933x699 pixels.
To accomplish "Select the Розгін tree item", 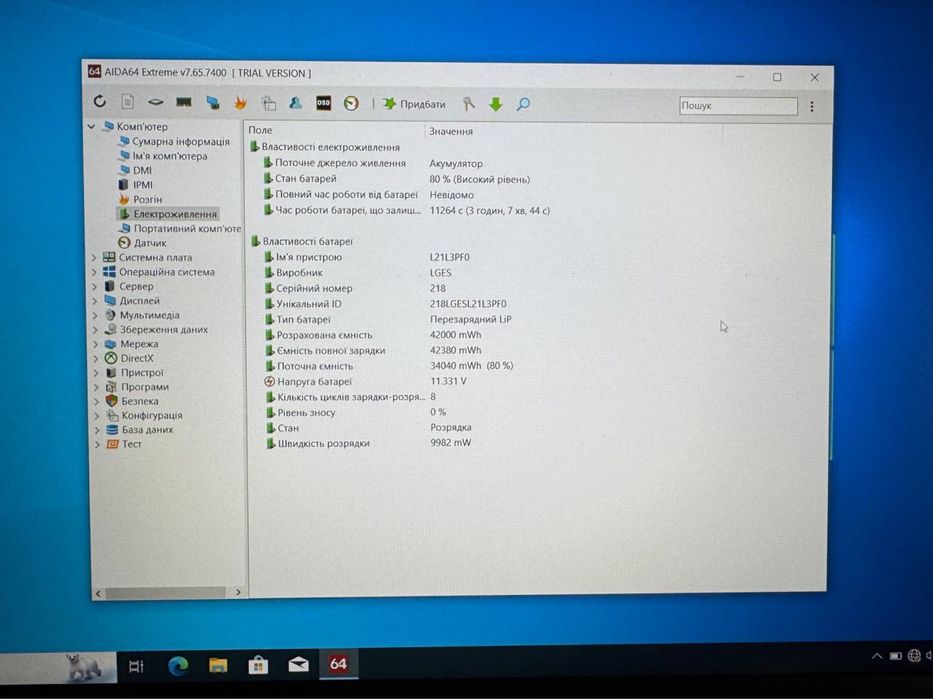I will pyautogui.click(x=140, y=199).
